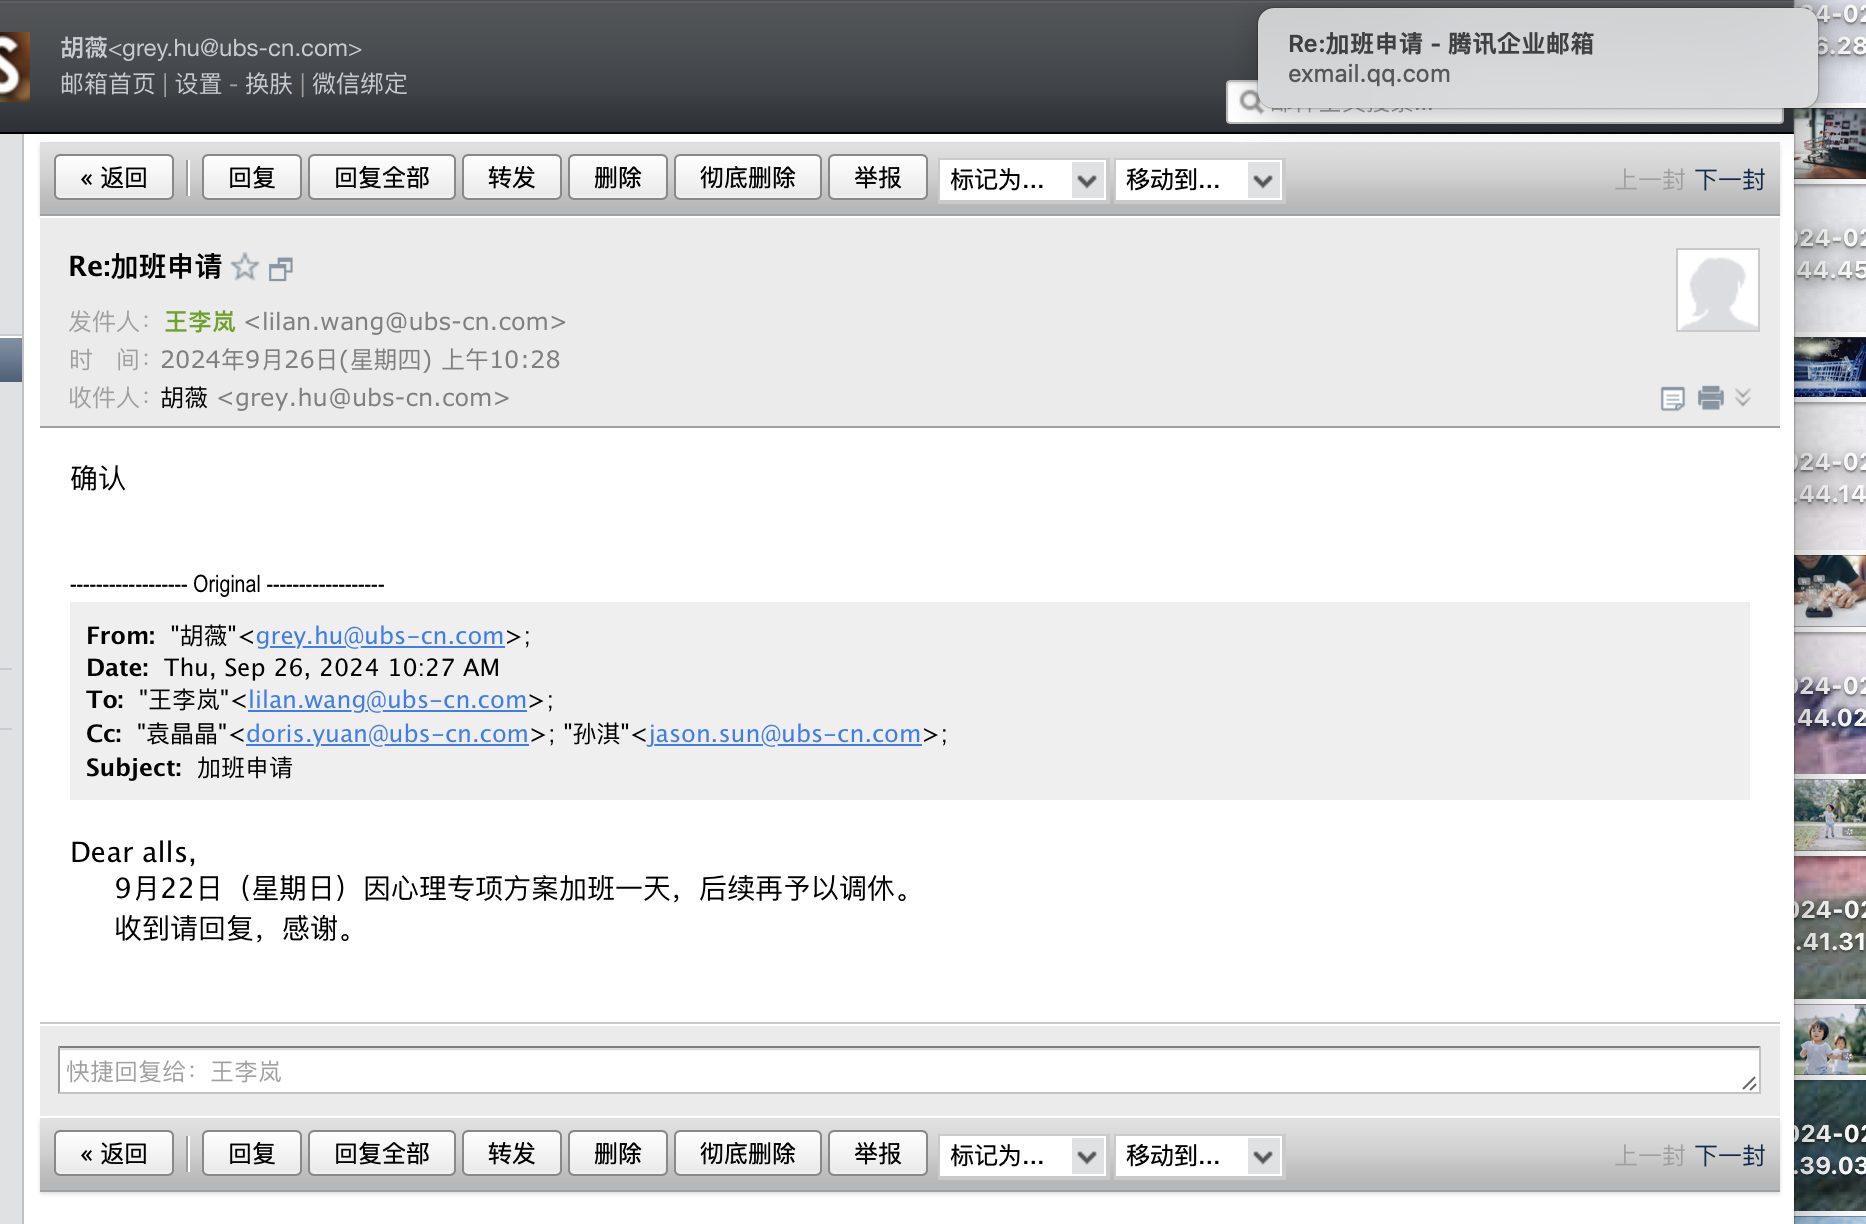Click the bottom 彻底删除 button
1866x1224 pixels.
(747, 1154)
